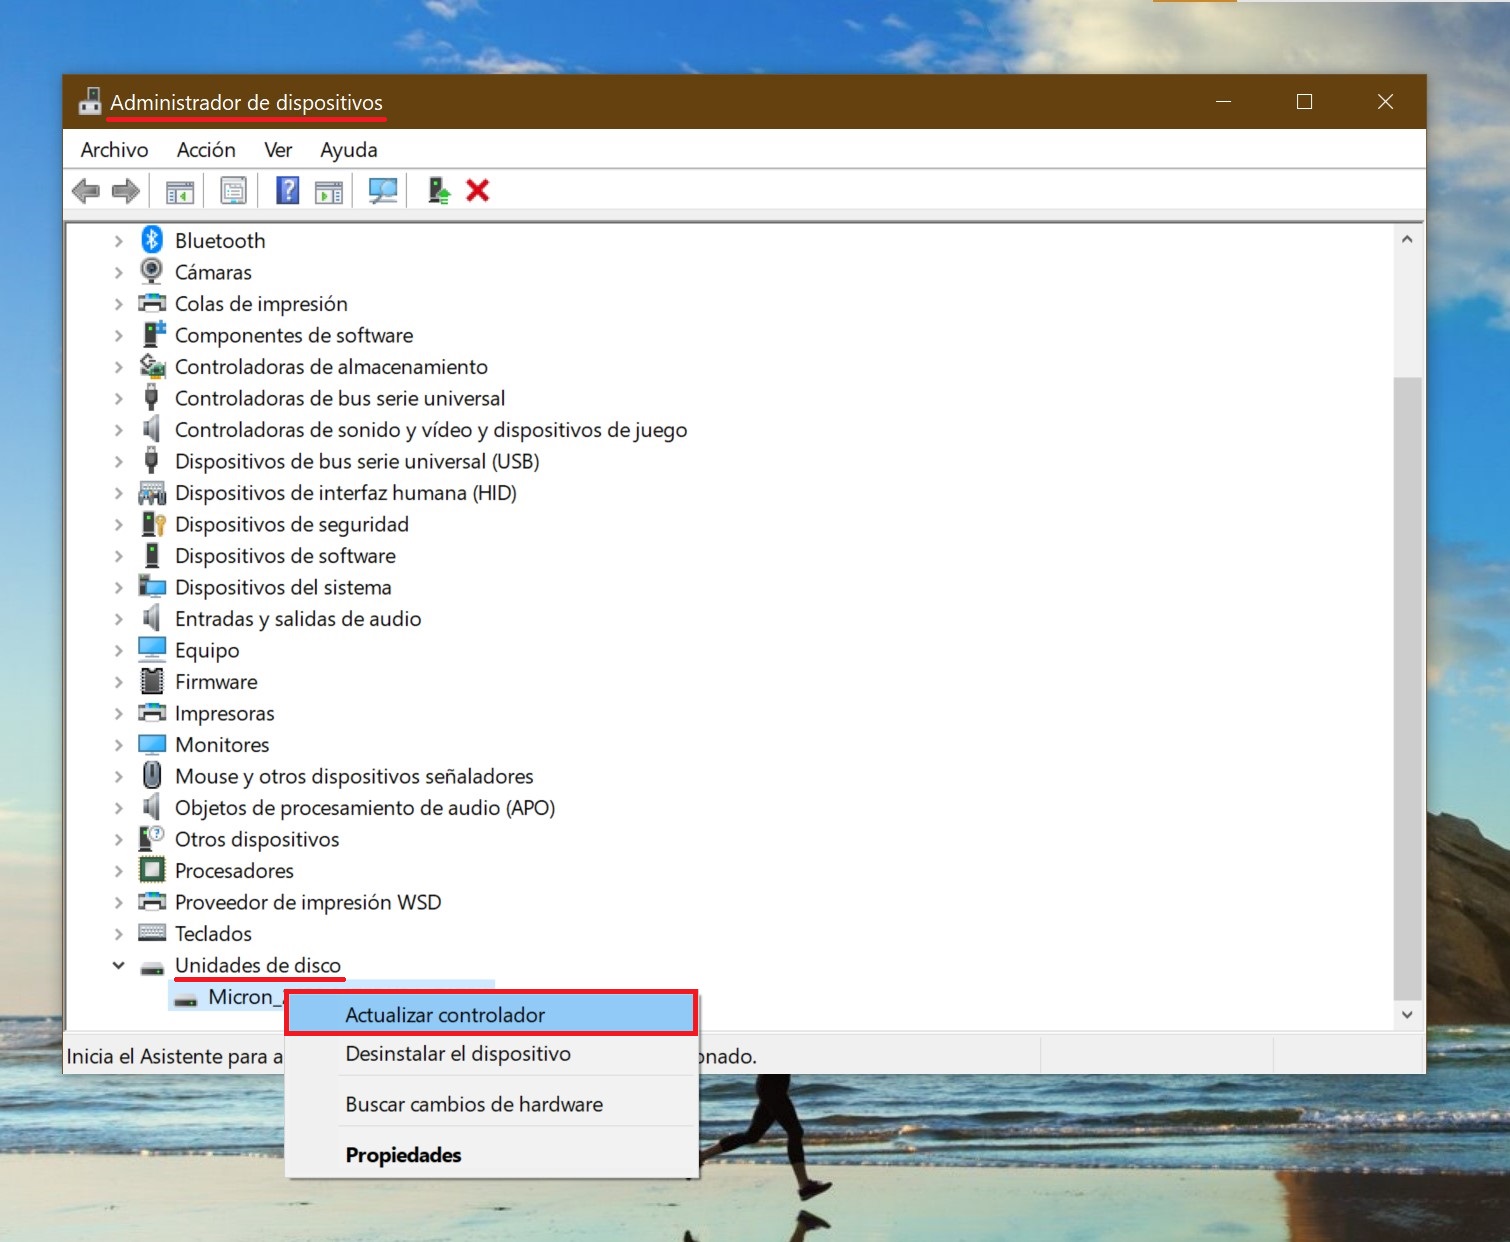Open Help via blue question mark icon
This screenshot has width=1510, height=1242.
pyautogui.click(x=287, y=190)
